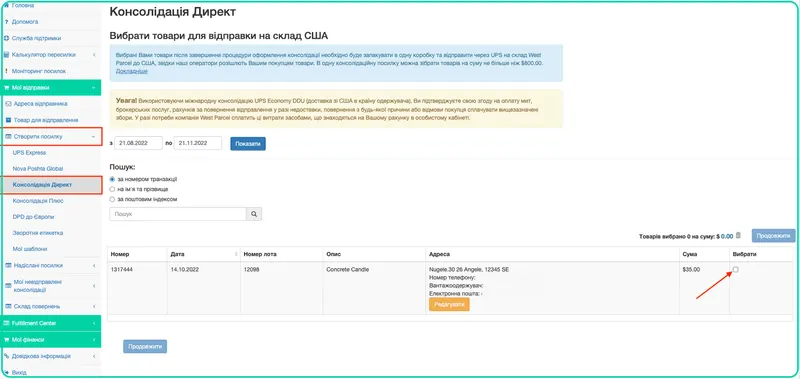Expand the Калькулятор пересилки submenu chevron
This screenshot has height=379, width=800.
coord(94,55)
